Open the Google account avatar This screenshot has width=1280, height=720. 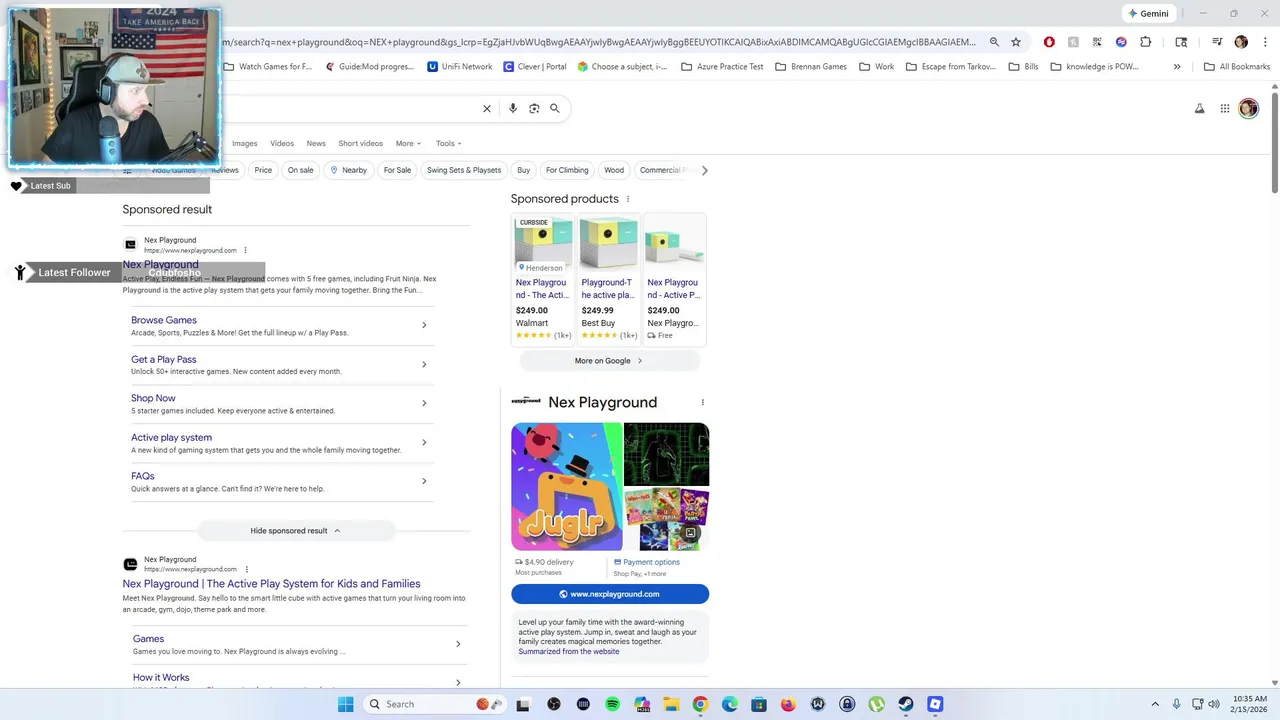coord(1249,108)
